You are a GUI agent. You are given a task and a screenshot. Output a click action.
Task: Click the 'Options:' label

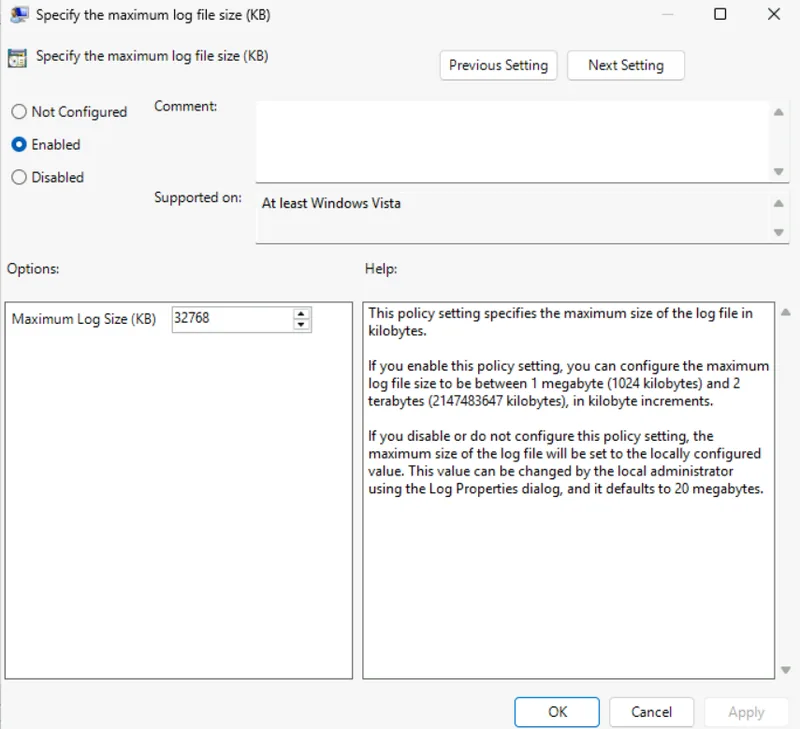tap(33, 268)
